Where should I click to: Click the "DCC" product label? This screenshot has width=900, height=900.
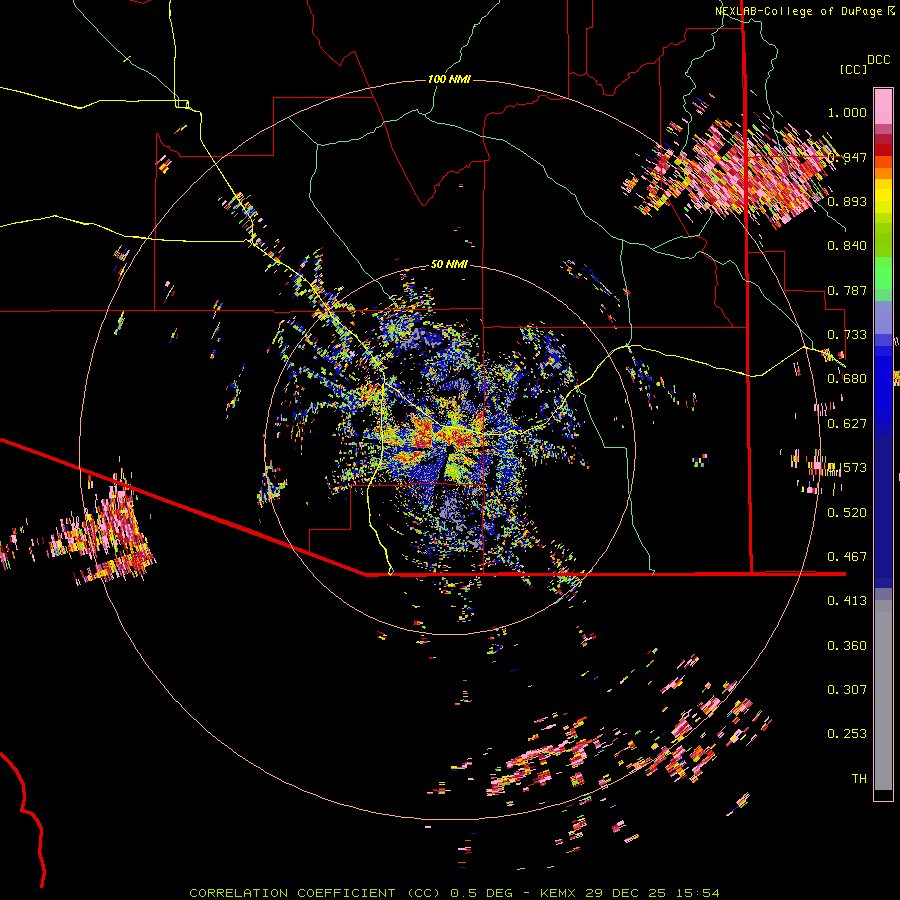pos(878,60)
